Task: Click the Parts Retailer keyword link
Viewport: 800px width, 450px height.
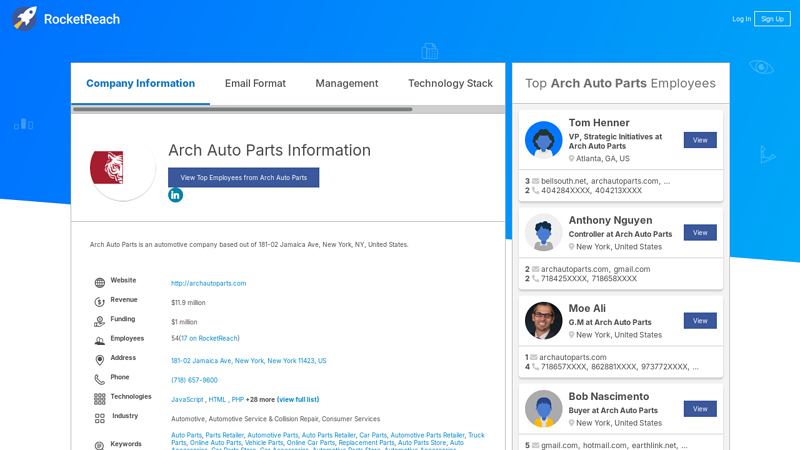Action: coord(224,435)
